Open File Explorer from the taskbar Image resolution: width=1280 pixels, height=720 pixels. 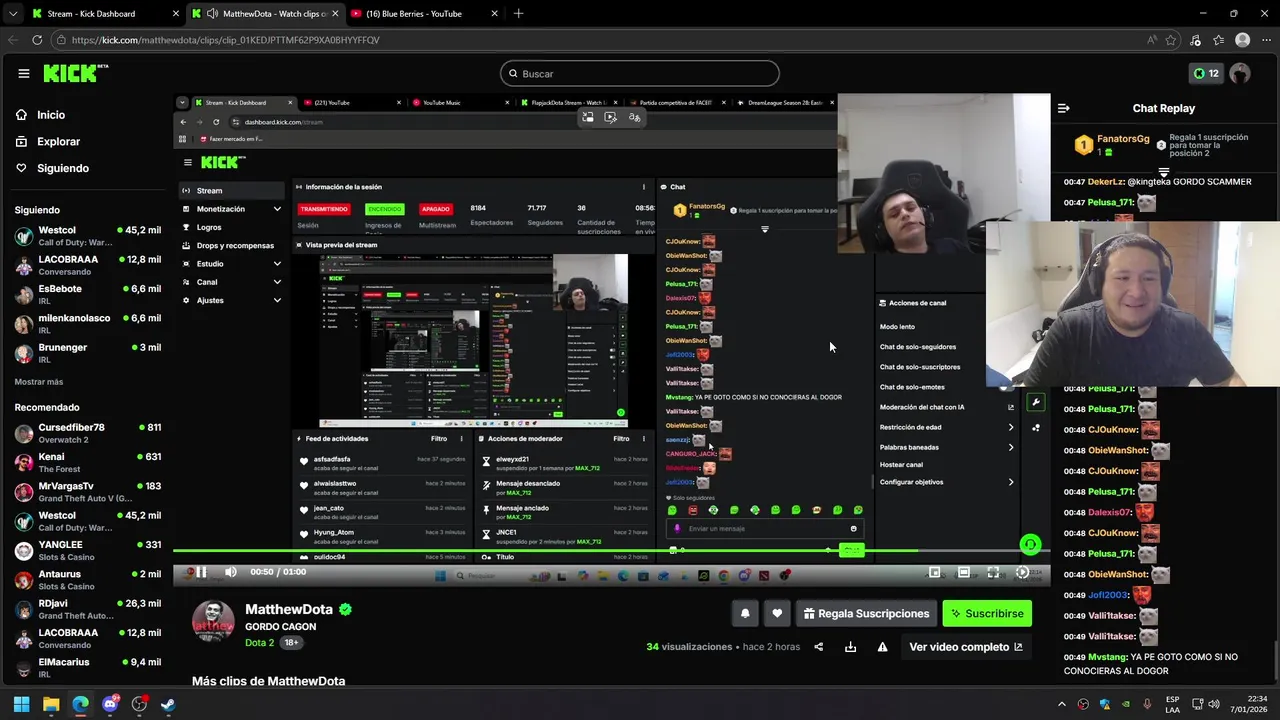tap(51, 704)
